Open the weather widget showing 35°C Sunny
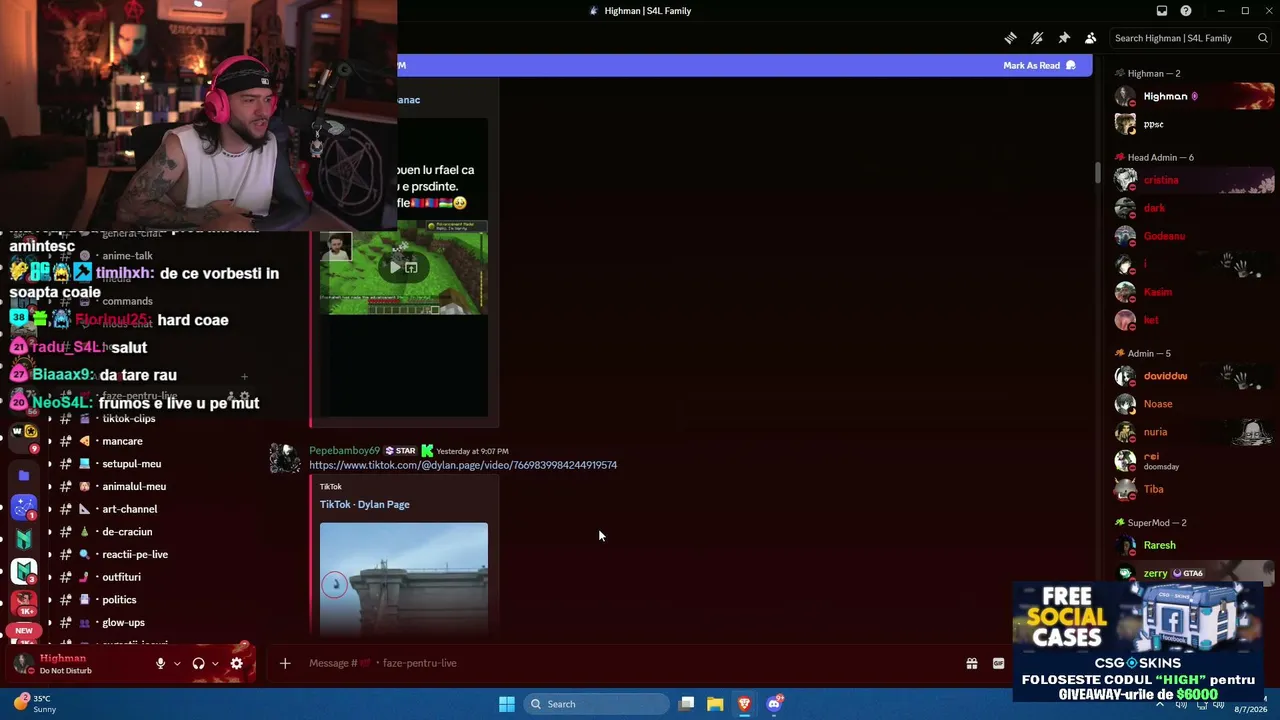1280x720 pixels. [34, 704]
